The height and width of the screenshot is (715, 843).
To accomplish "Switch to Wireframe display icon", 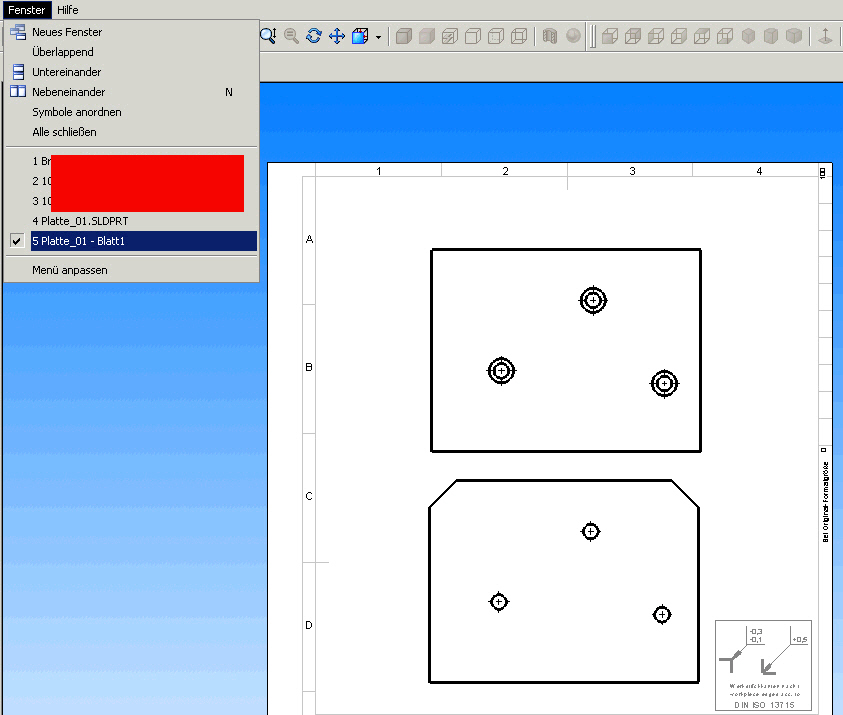I will [519, 36].
